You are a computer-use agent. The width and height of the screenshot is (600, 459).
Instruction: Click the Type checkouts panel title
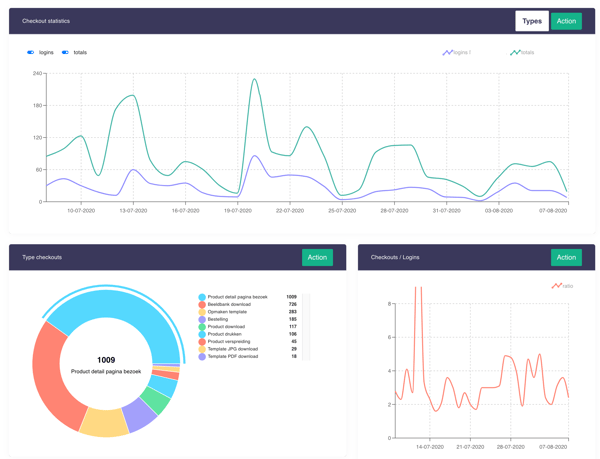(42, 257)
